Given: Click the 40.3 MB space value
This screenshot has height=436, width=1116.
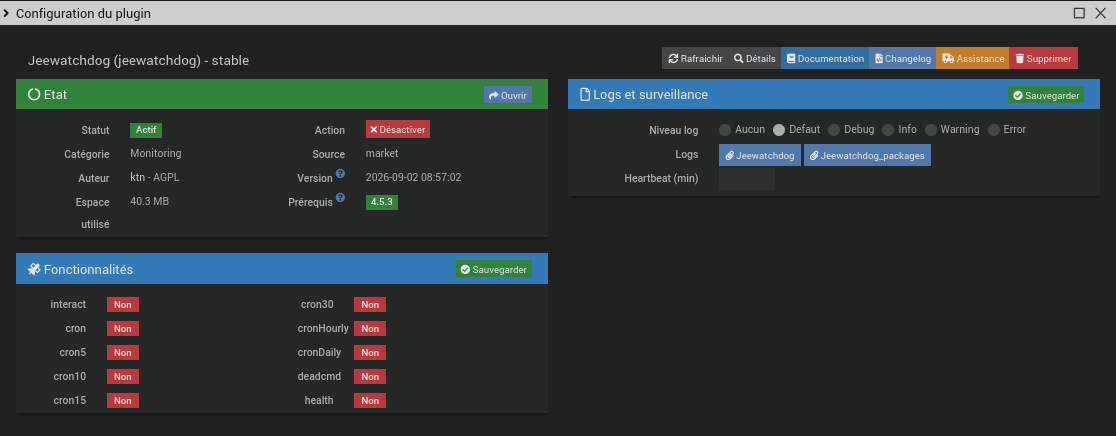Looking at the screenshot, I should click(149, 201).
